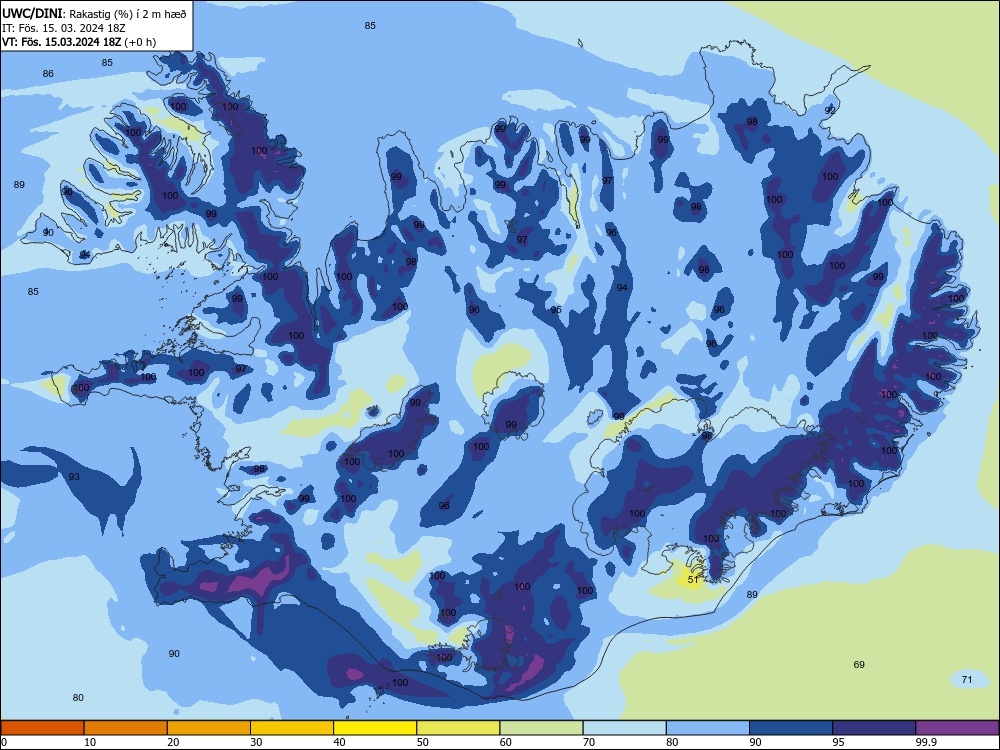Image resolution: width=1000 pixels, height=750 pixels.
Task: Click the '92' value at the northeast peninsula
Action: 830,110
